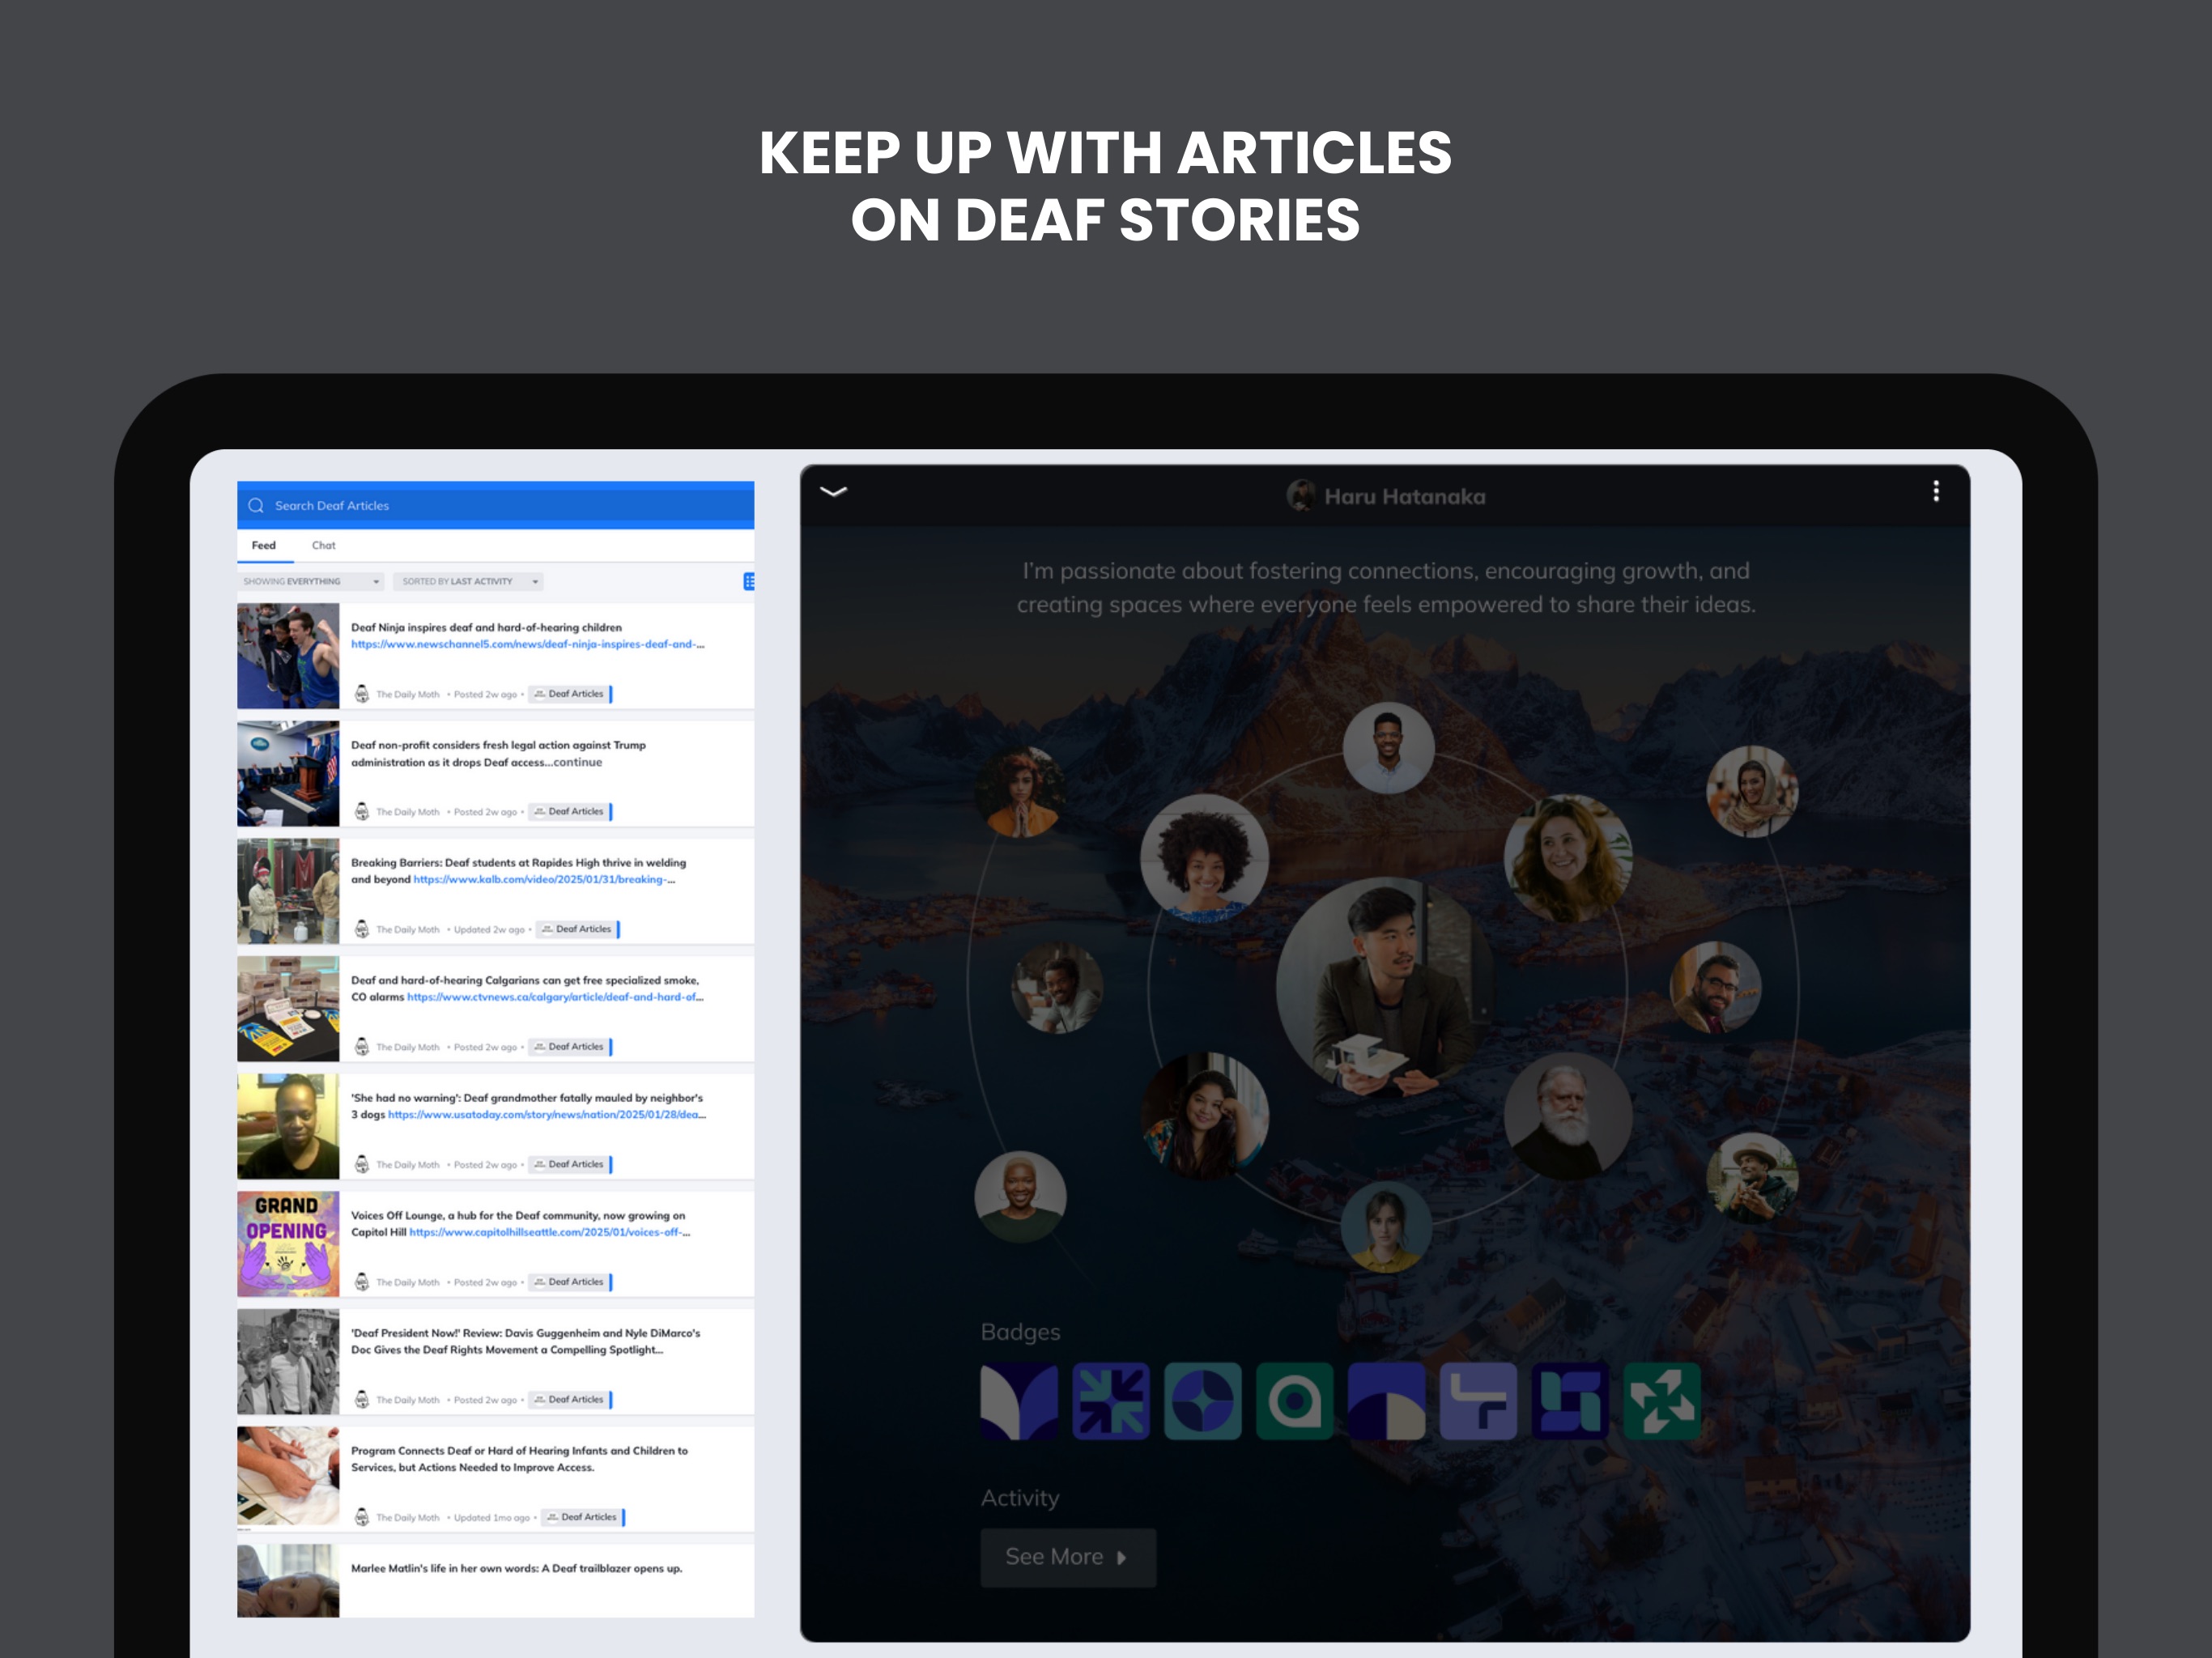
Task: Click the white-bearded older man avatar
Action: [1568, 1115]
